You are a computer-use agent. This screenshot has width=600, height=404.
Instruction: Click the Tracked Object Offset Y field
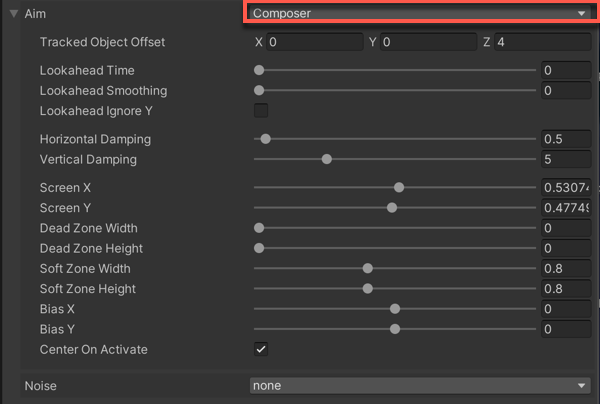[427, 42]
